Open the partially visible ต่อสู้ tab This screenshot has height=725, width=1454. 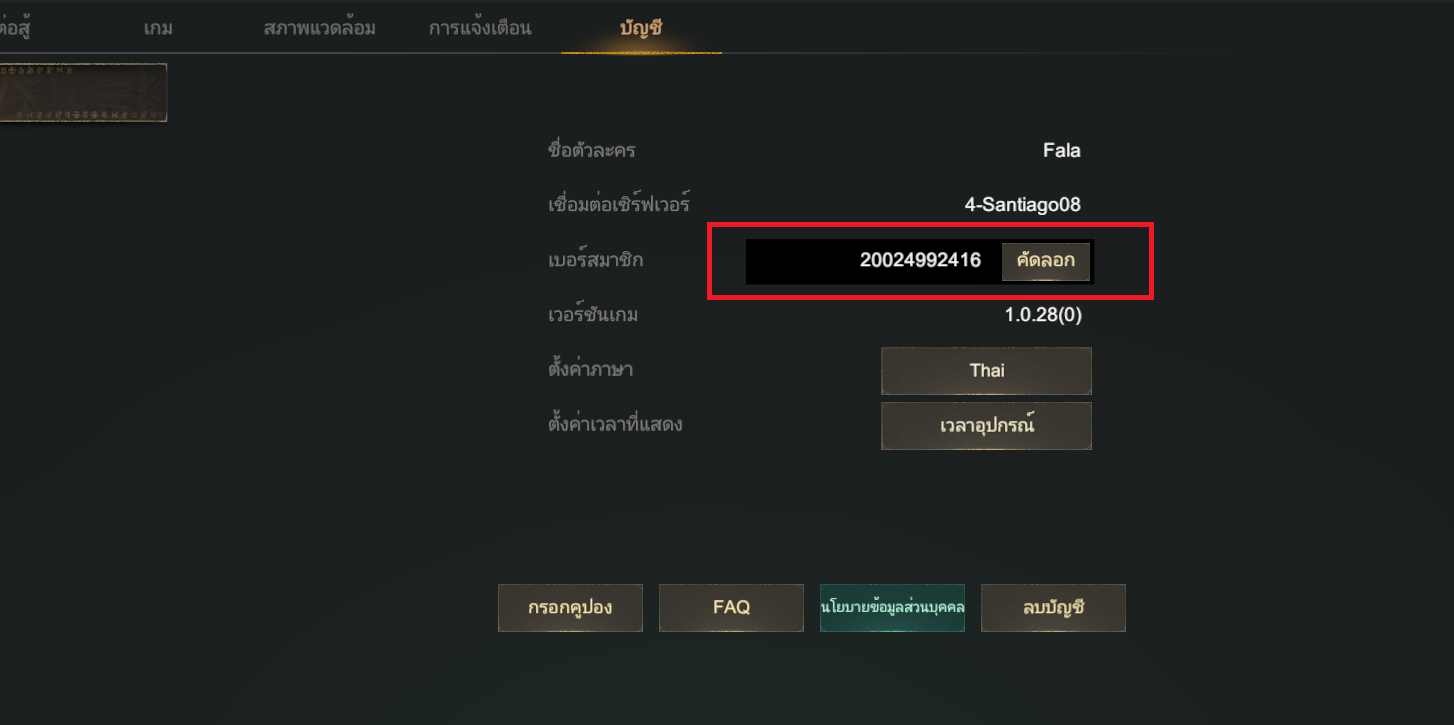point(14,28)
